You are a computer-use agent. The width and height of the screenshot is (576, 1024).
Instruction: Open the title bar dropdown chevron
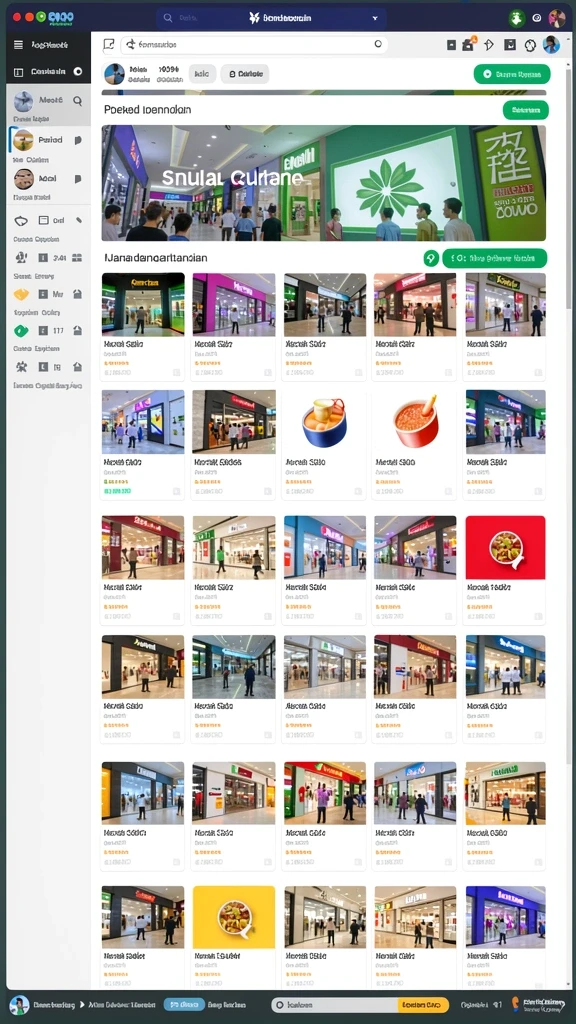pyautogui.click(x=375, y=18)
